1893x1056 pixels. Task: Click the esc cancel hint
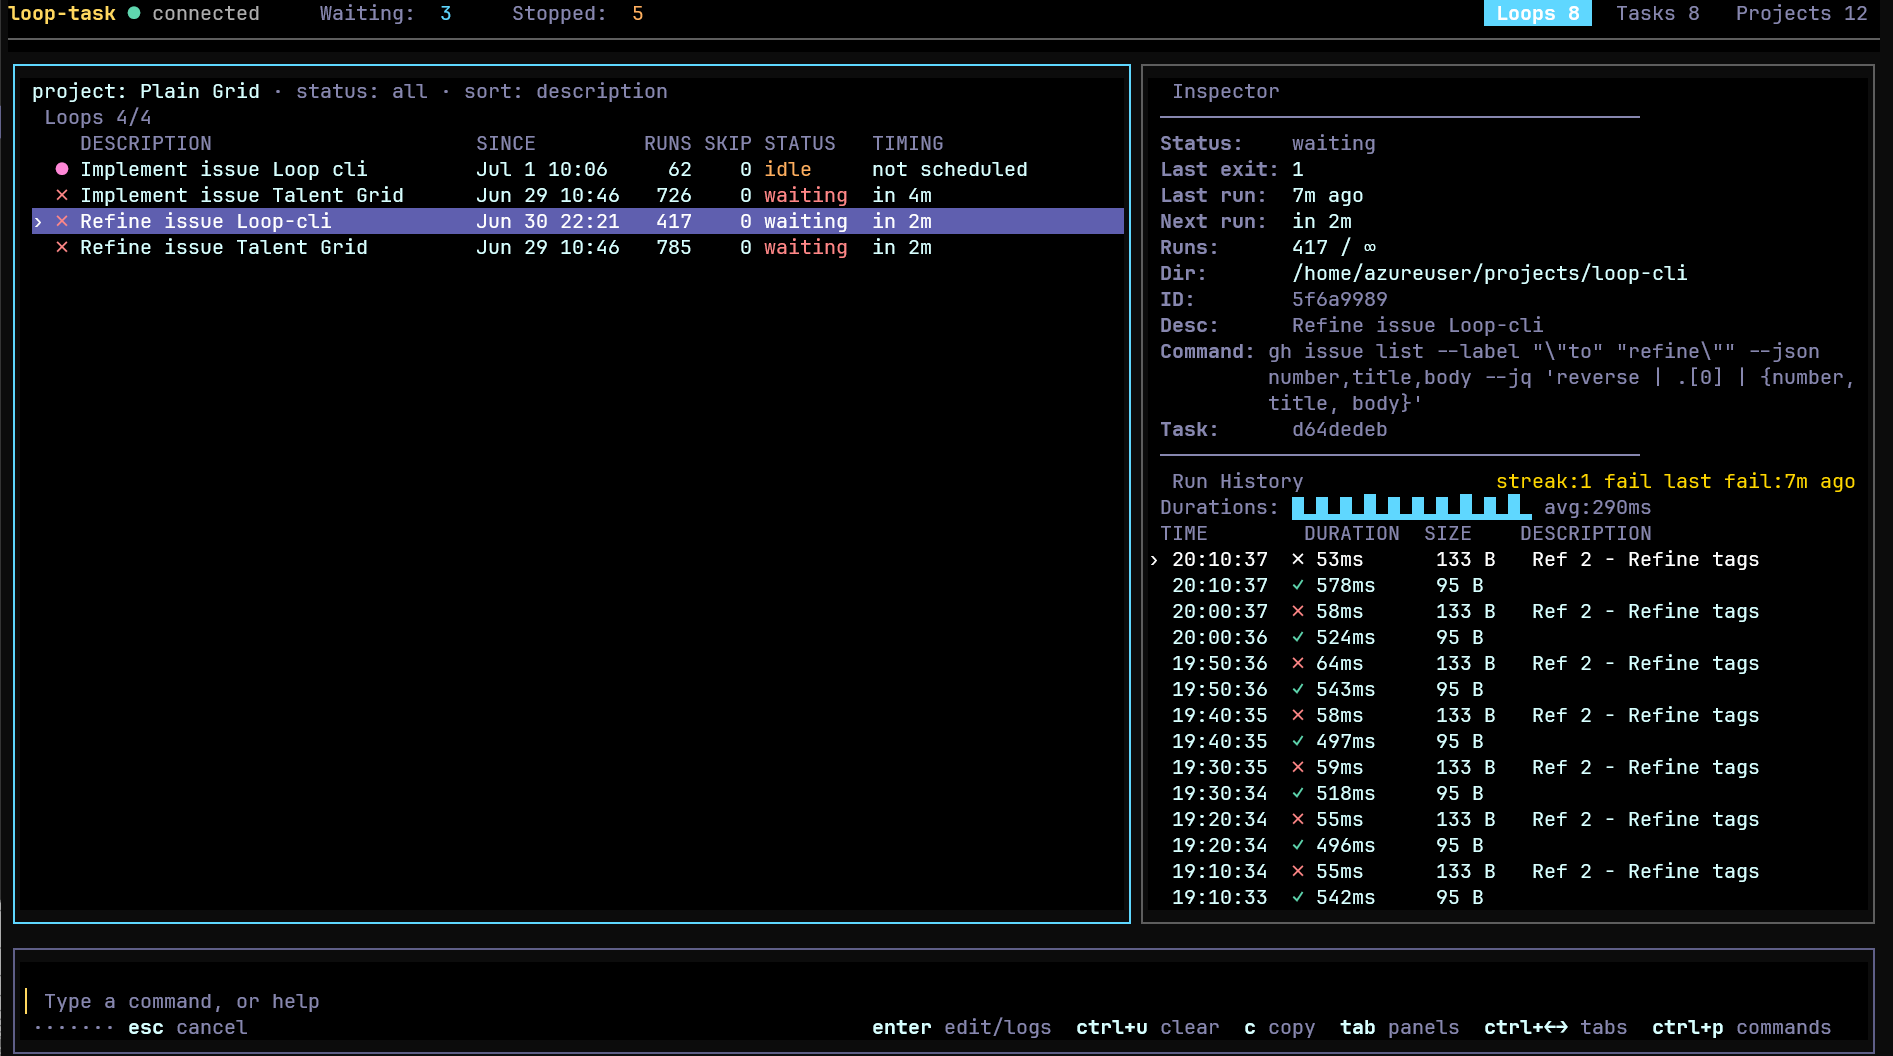coord(187,1027)
